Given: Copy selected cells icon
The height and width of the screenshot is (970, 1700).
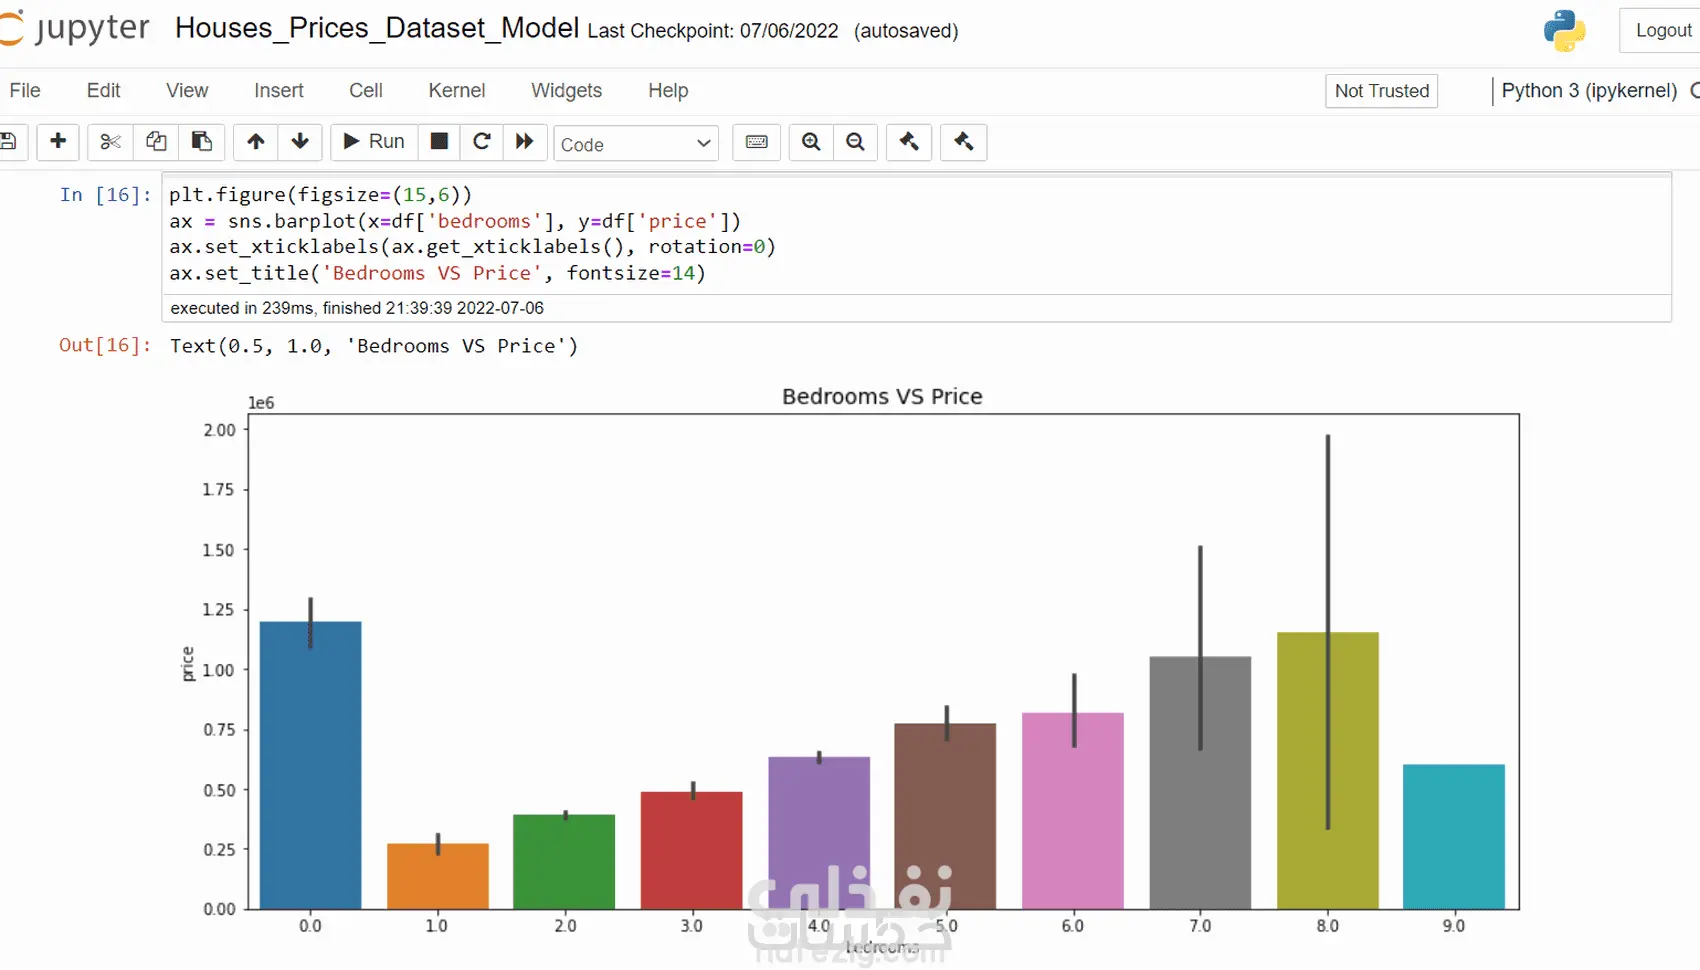Looking at the screenshot, I should coord(156,142).
